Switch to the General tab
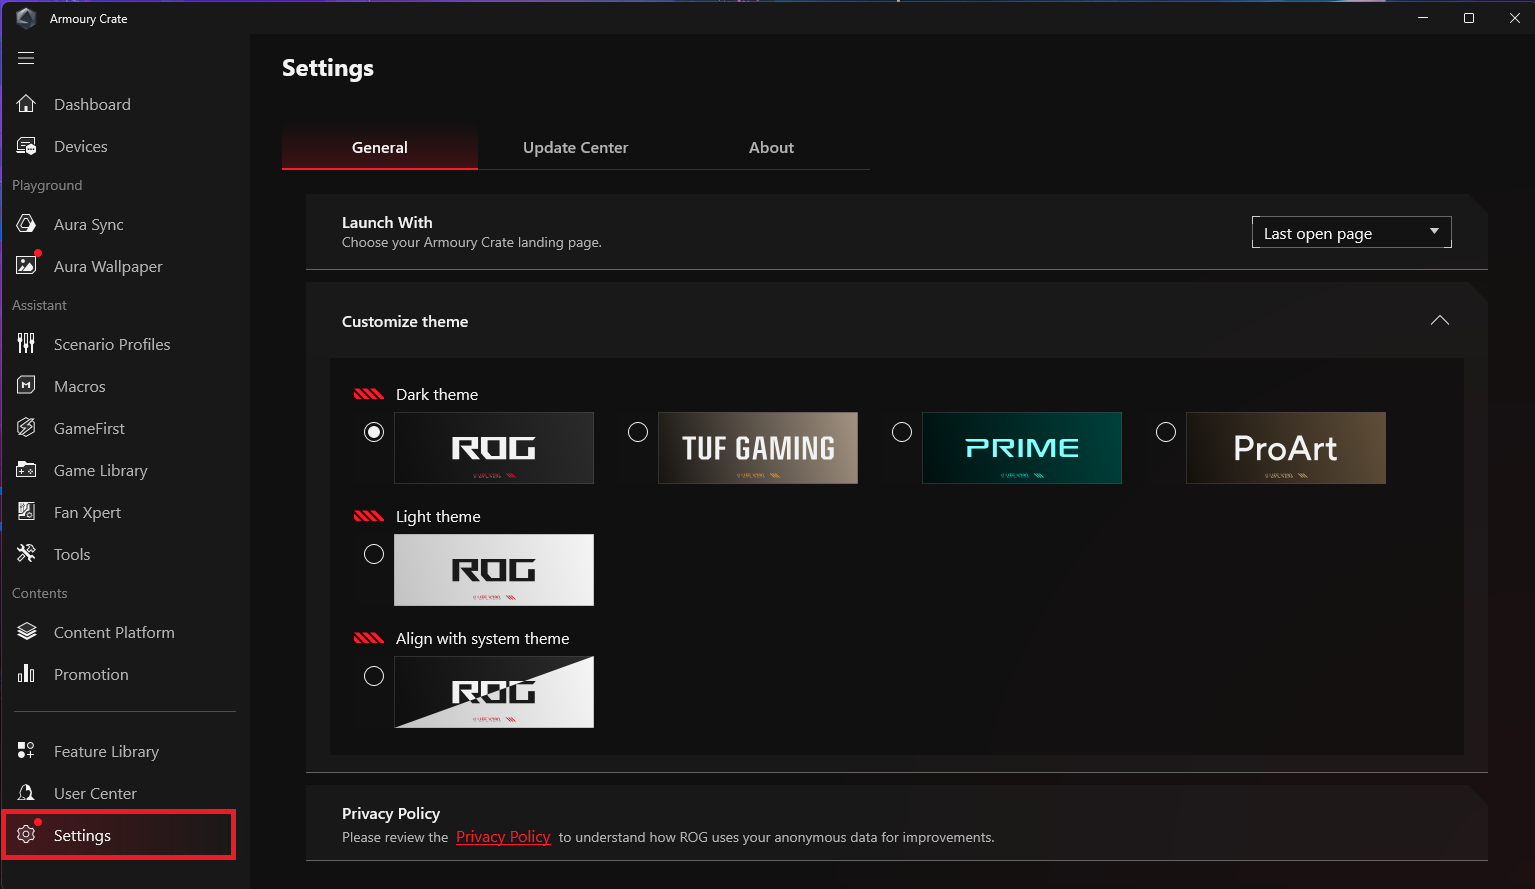Image resolution: width=1535 pixels, height=889 pixels. tap(380, 147)
